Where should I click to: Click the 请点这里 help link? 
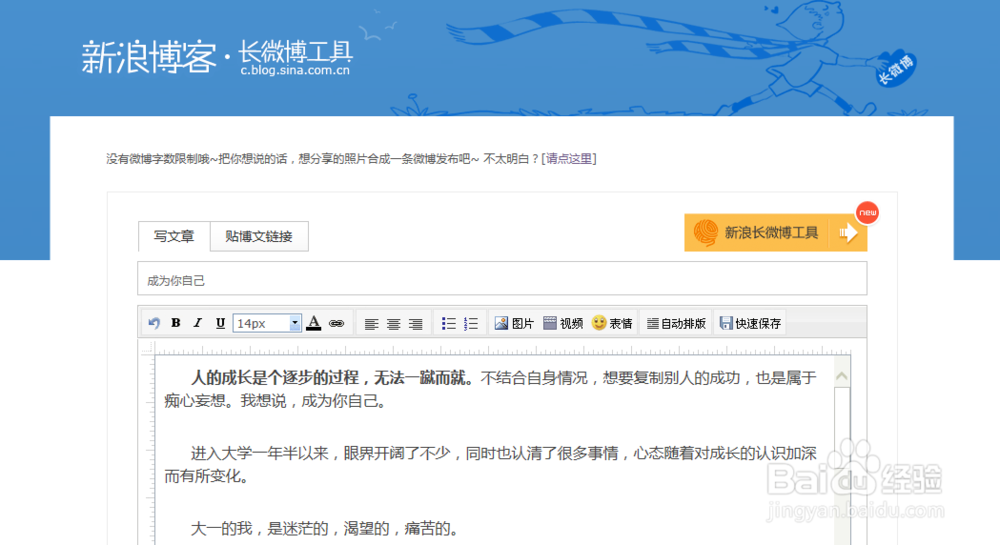point(569,159)
